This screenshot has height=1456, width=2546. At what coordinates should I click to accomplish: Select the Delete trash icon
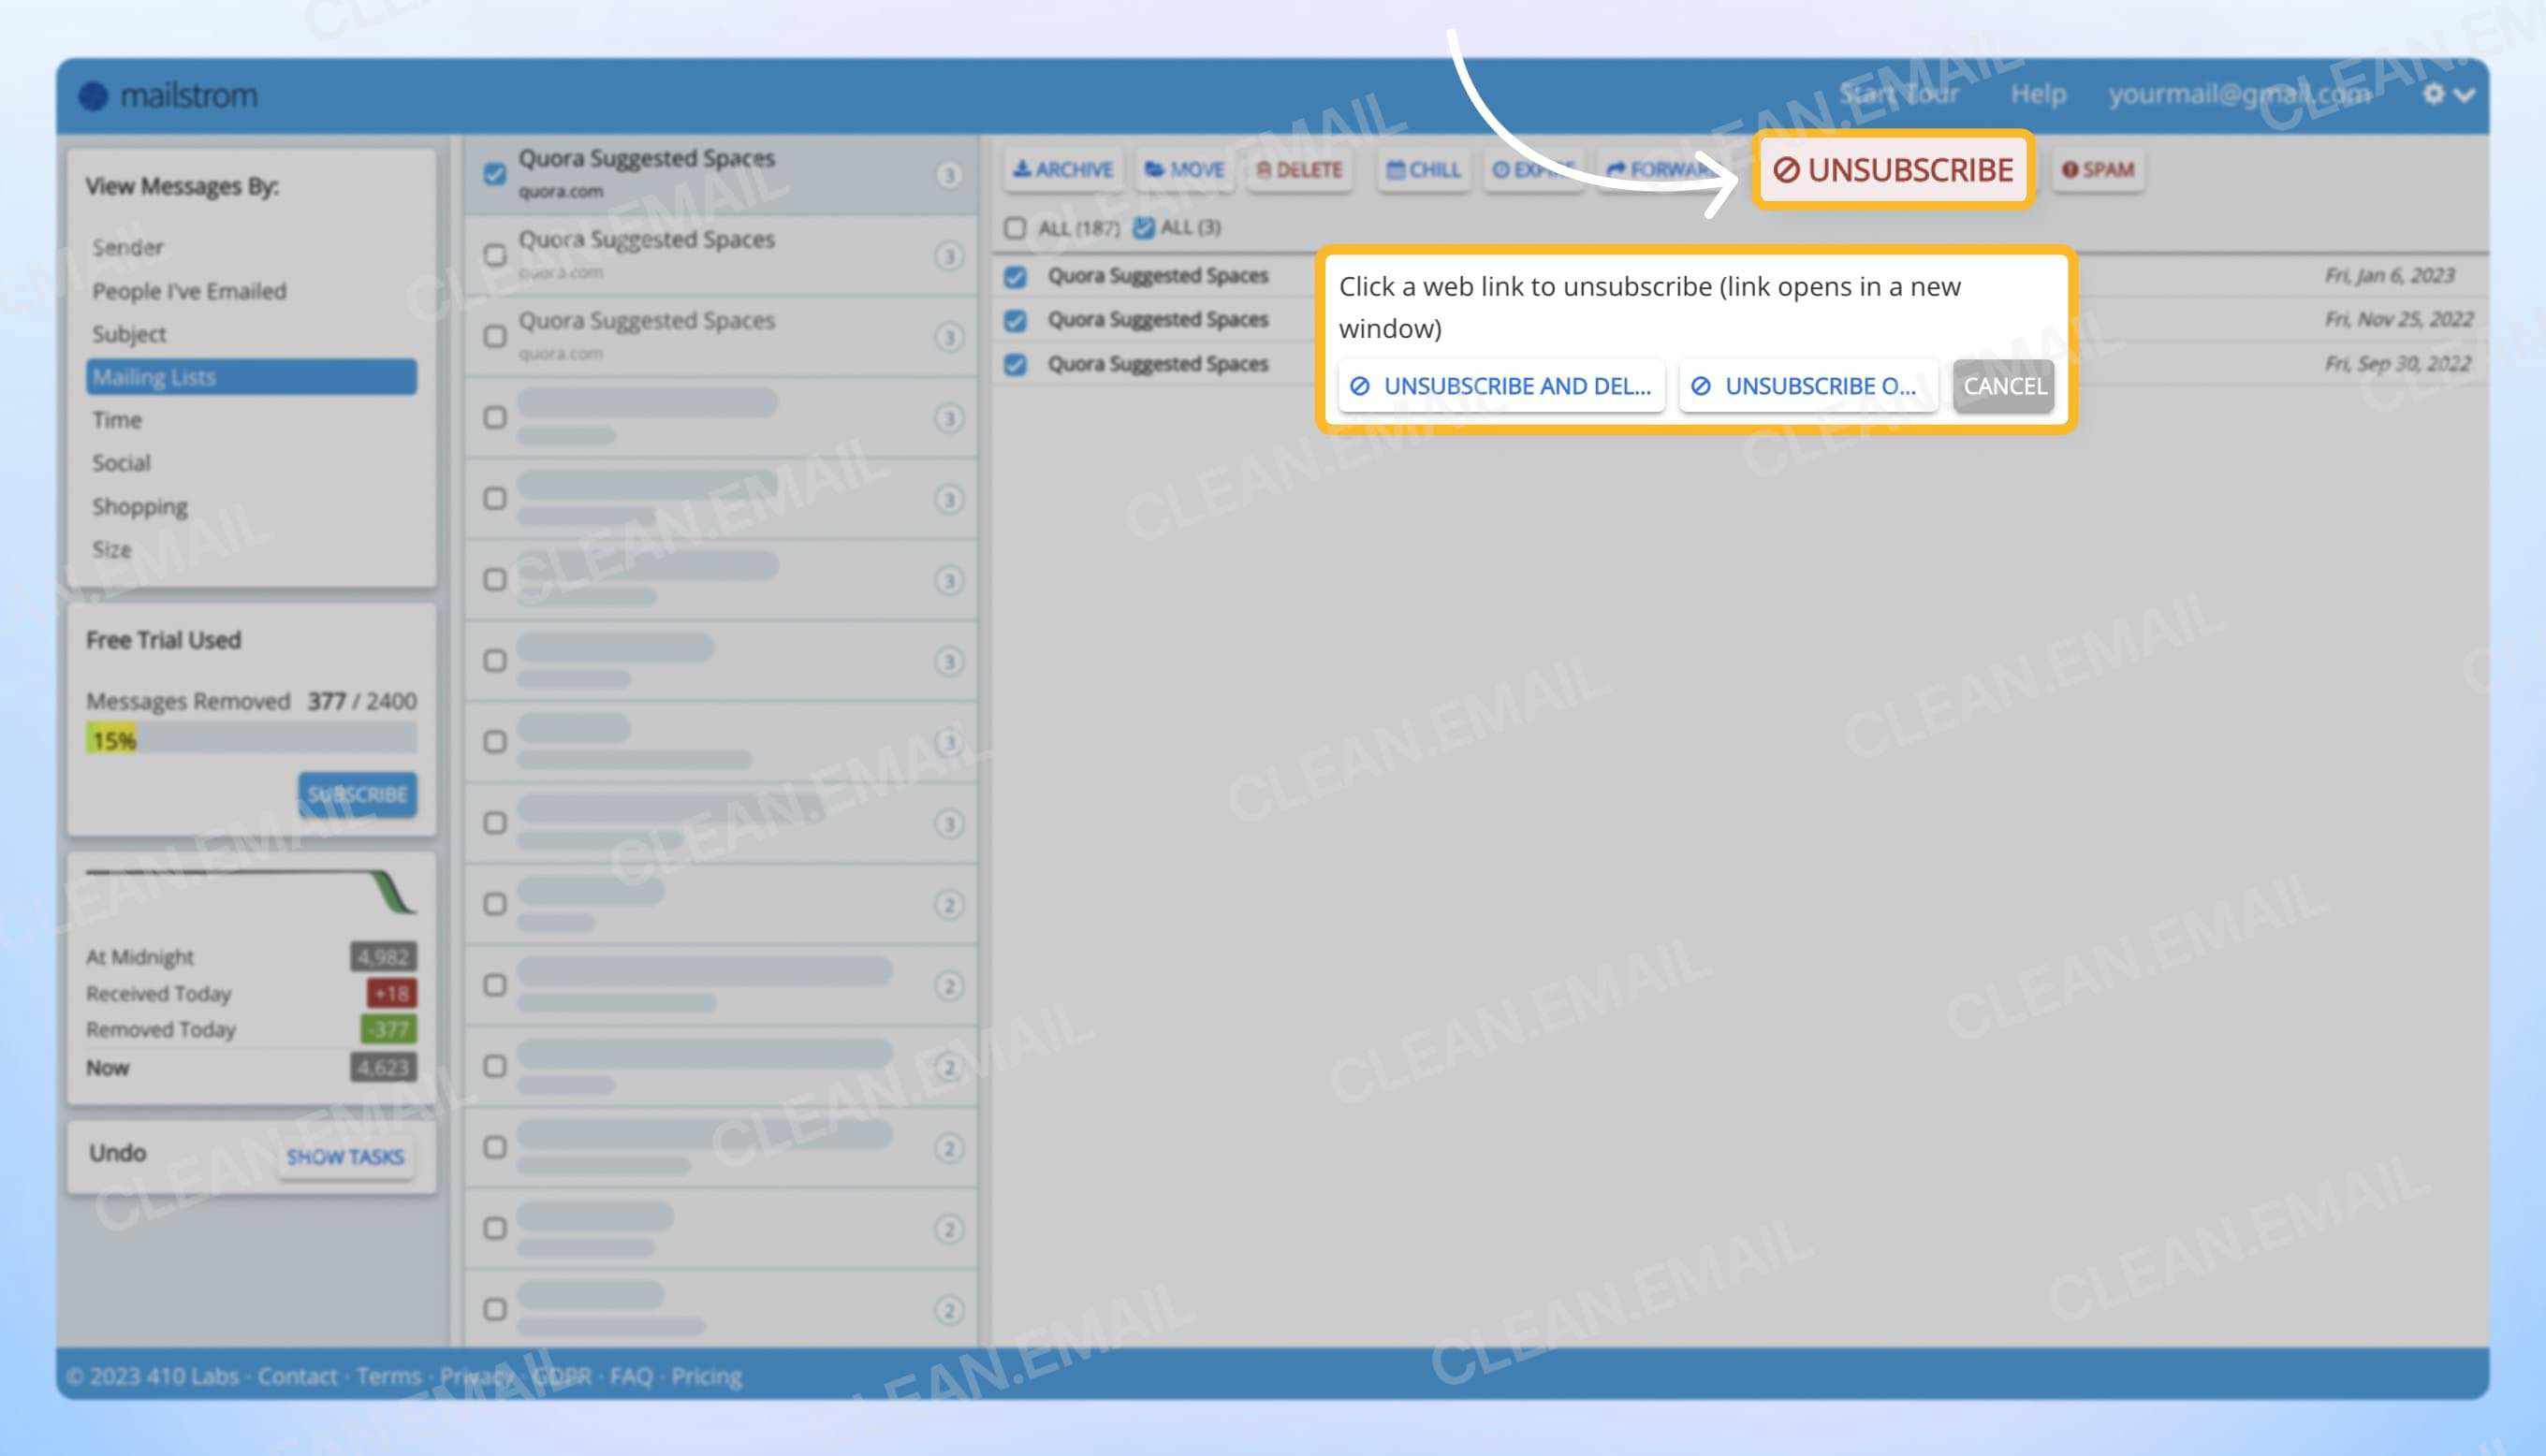pos(1265,170)
